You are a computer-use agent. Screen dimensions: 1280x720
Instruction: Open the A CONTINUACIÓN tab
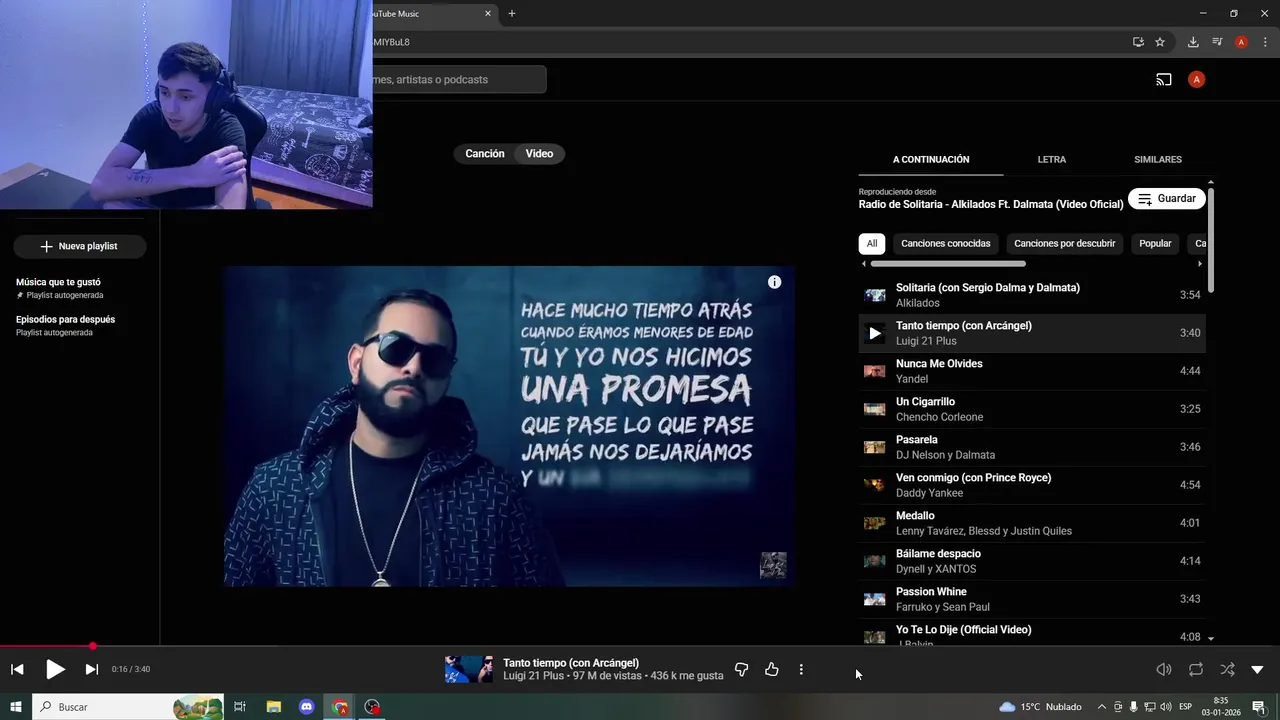tap(931, 160)
